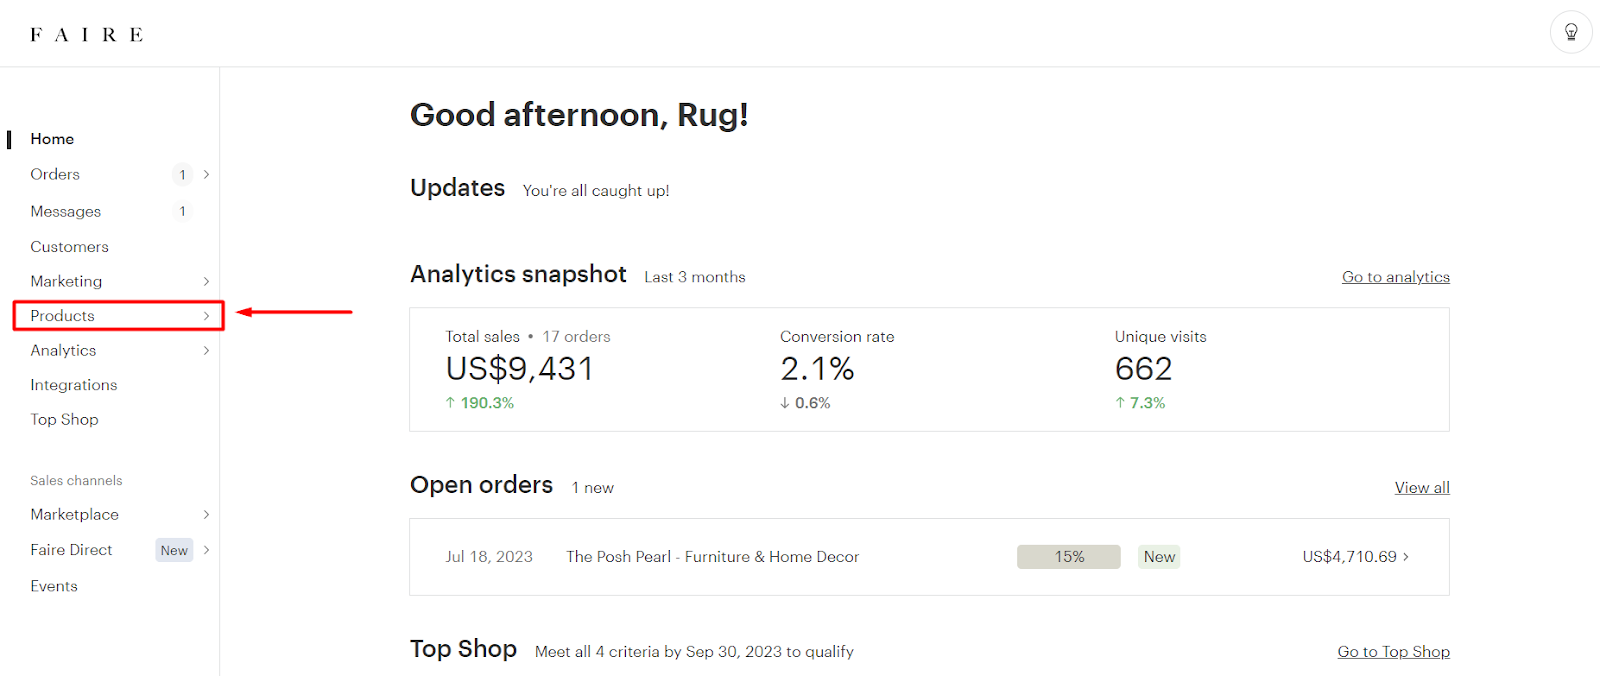Click the FAIRE logo
Image resolution: width=1600 pixels, height=676 pixels.
pyautogui.click(x=87, y=35)
